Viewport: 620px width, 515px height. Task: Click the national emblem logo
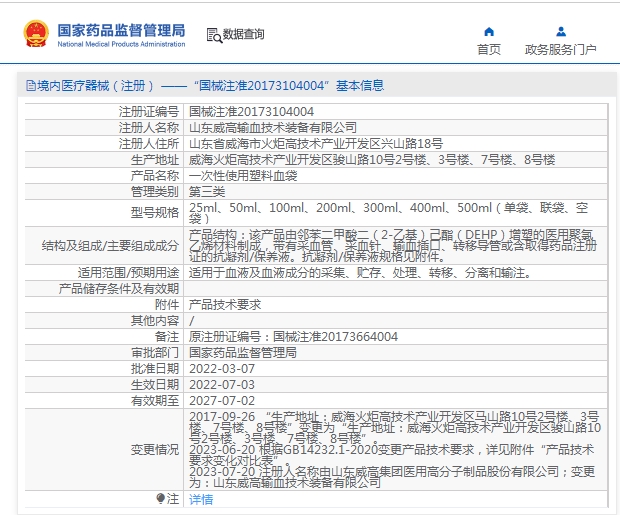click(x=36, y=34)
